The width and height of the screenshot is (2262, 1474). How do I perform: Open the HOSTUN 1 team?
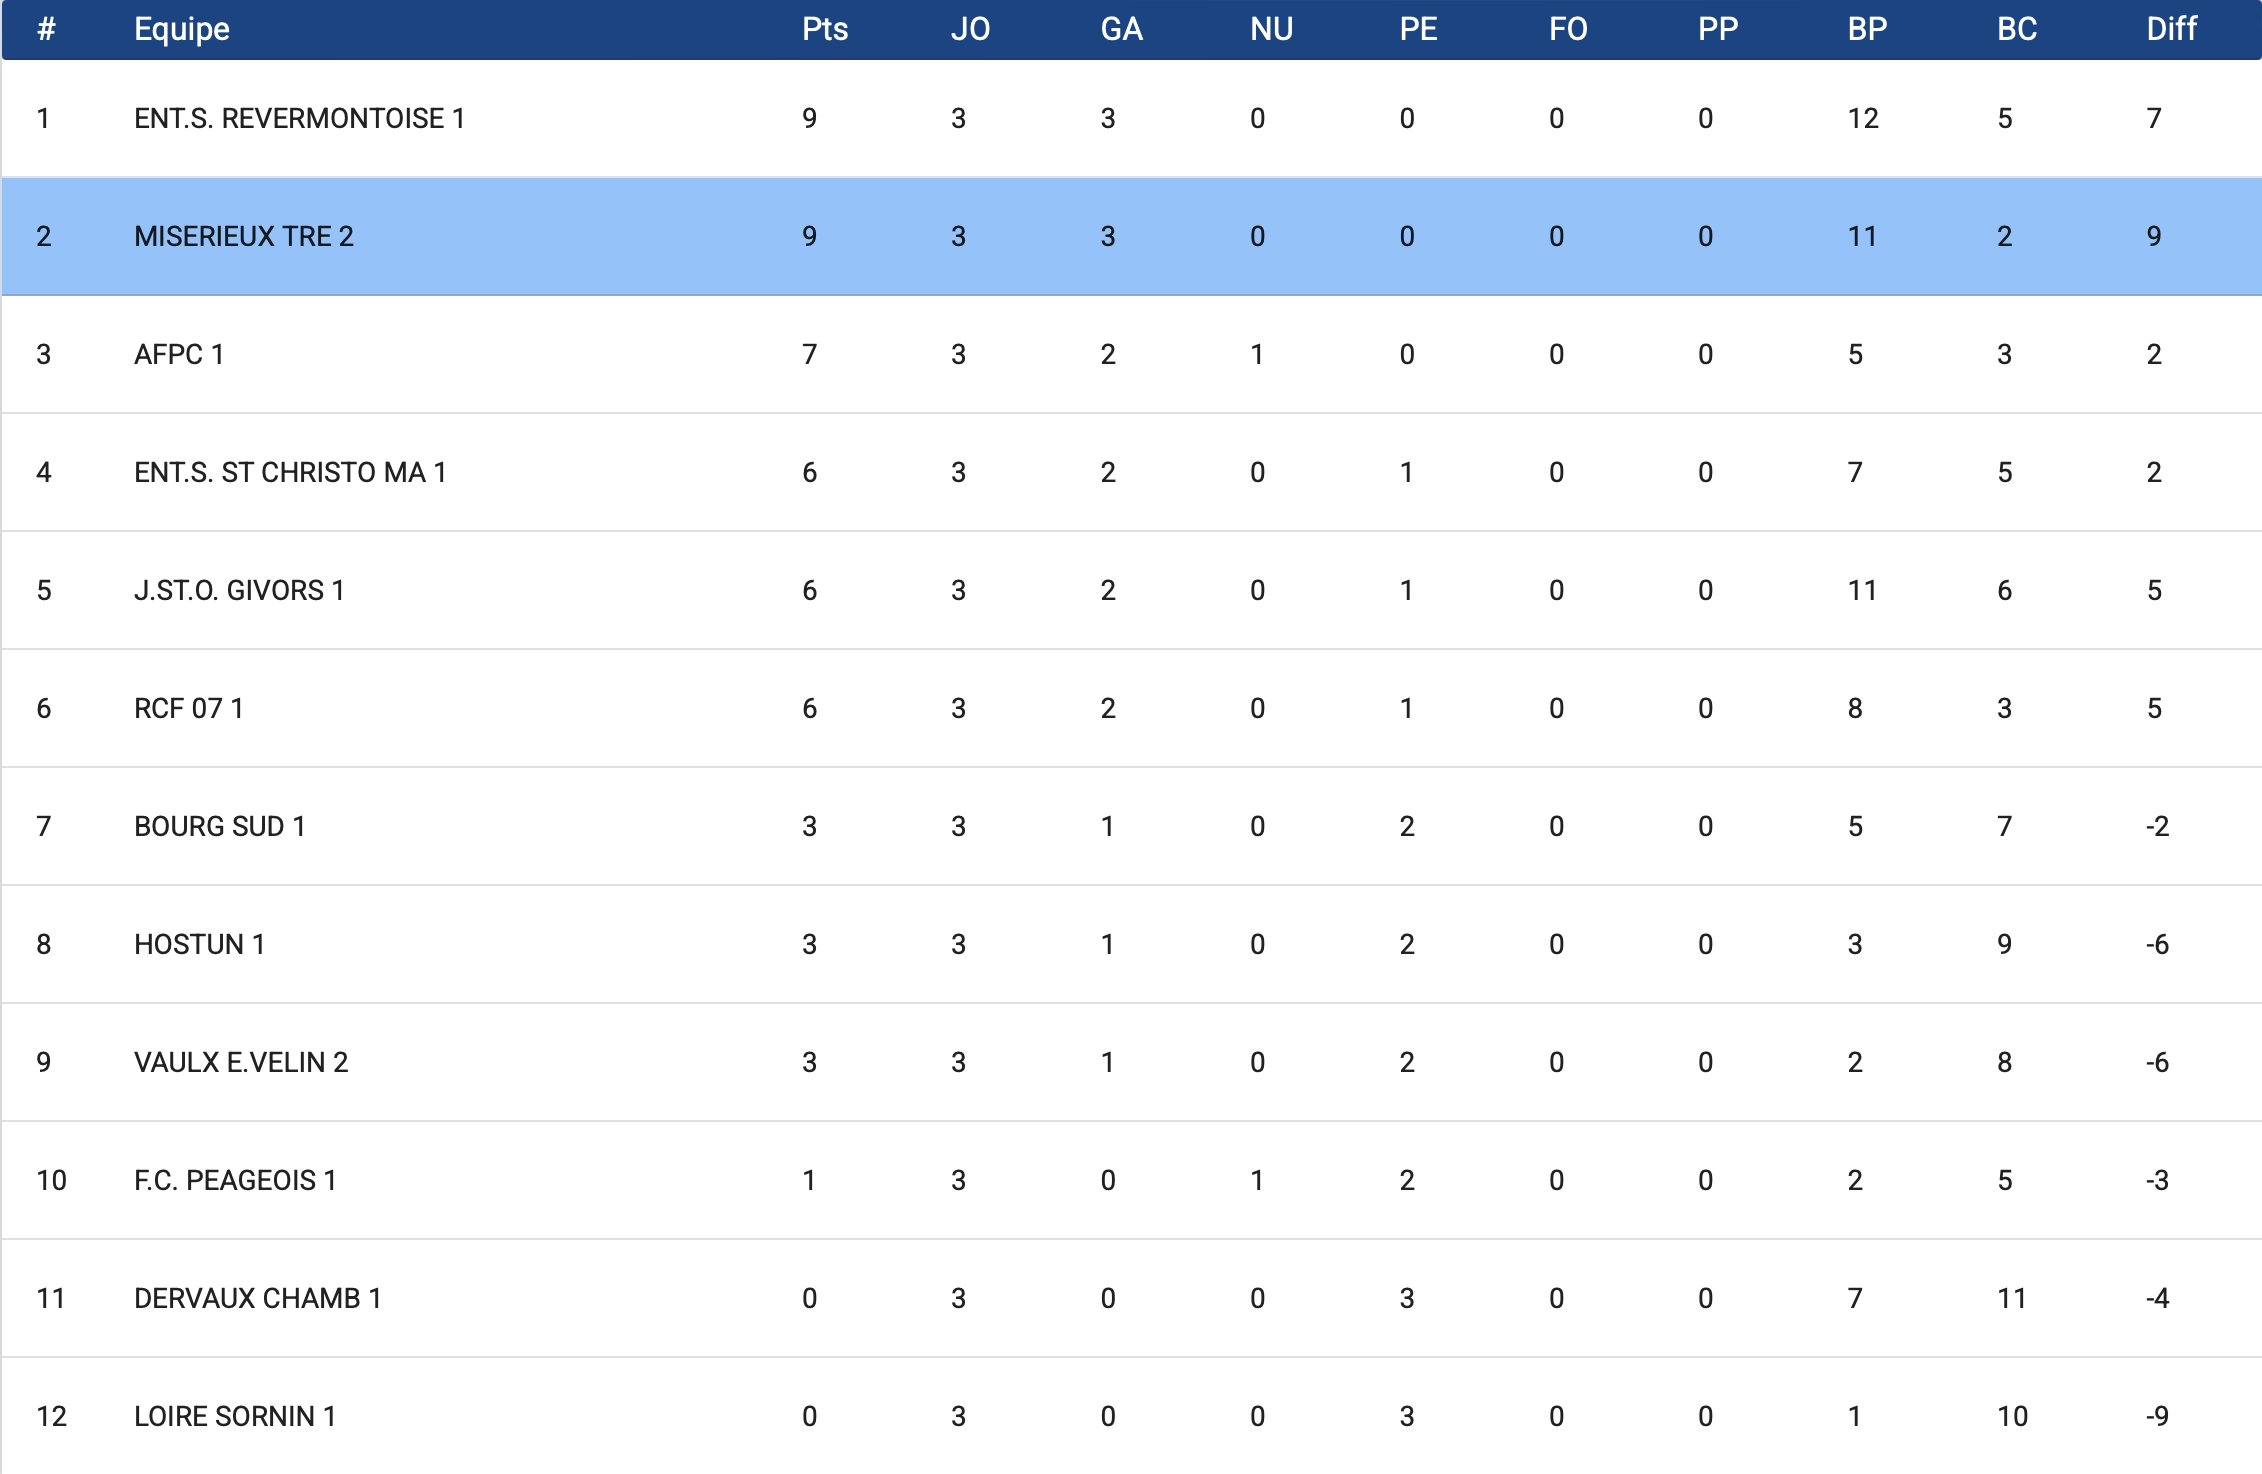199,944
